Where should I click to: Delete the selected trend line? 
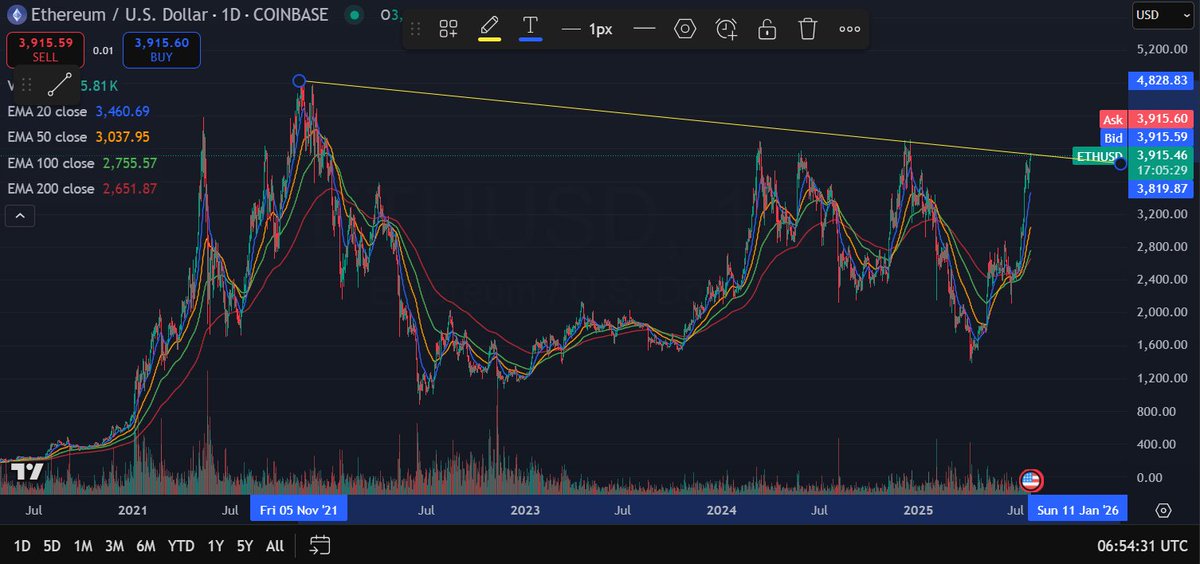click(808, 29)
